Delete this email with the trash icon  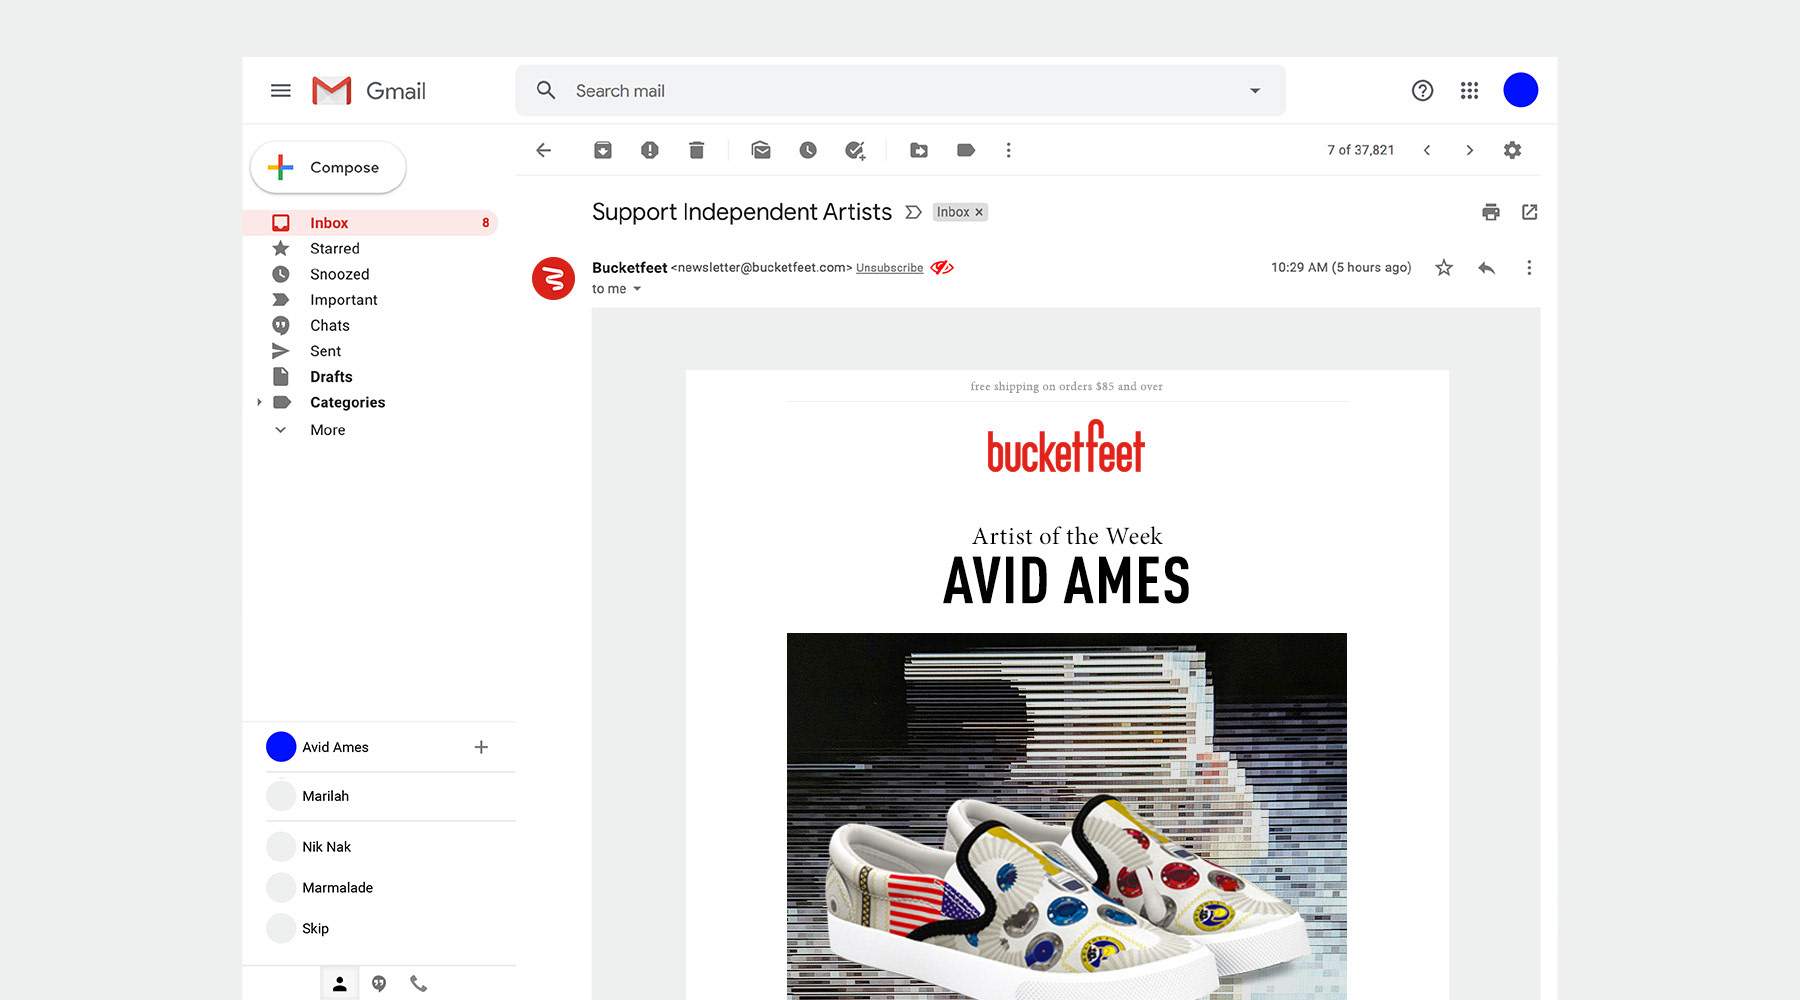[697, 150]
